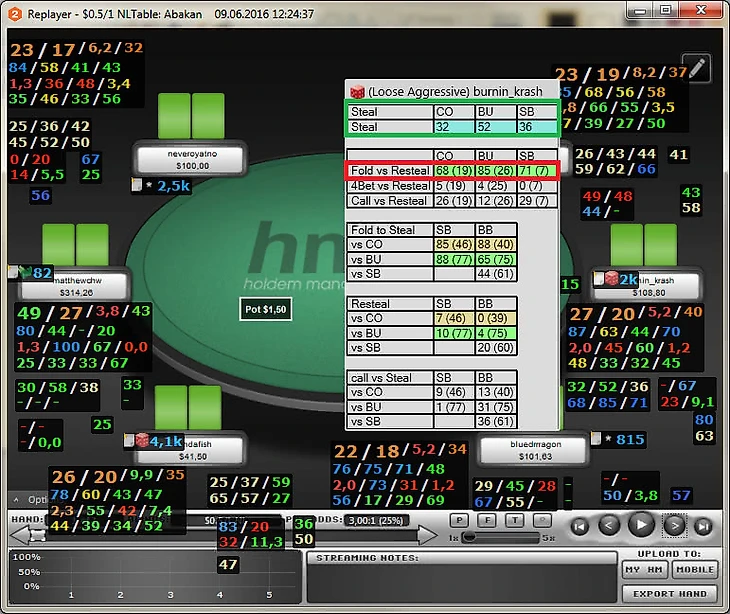Jump to the flop with the F button
Image resolution: width=730 pixels, height=614 pixels.
tap(487, 520)
